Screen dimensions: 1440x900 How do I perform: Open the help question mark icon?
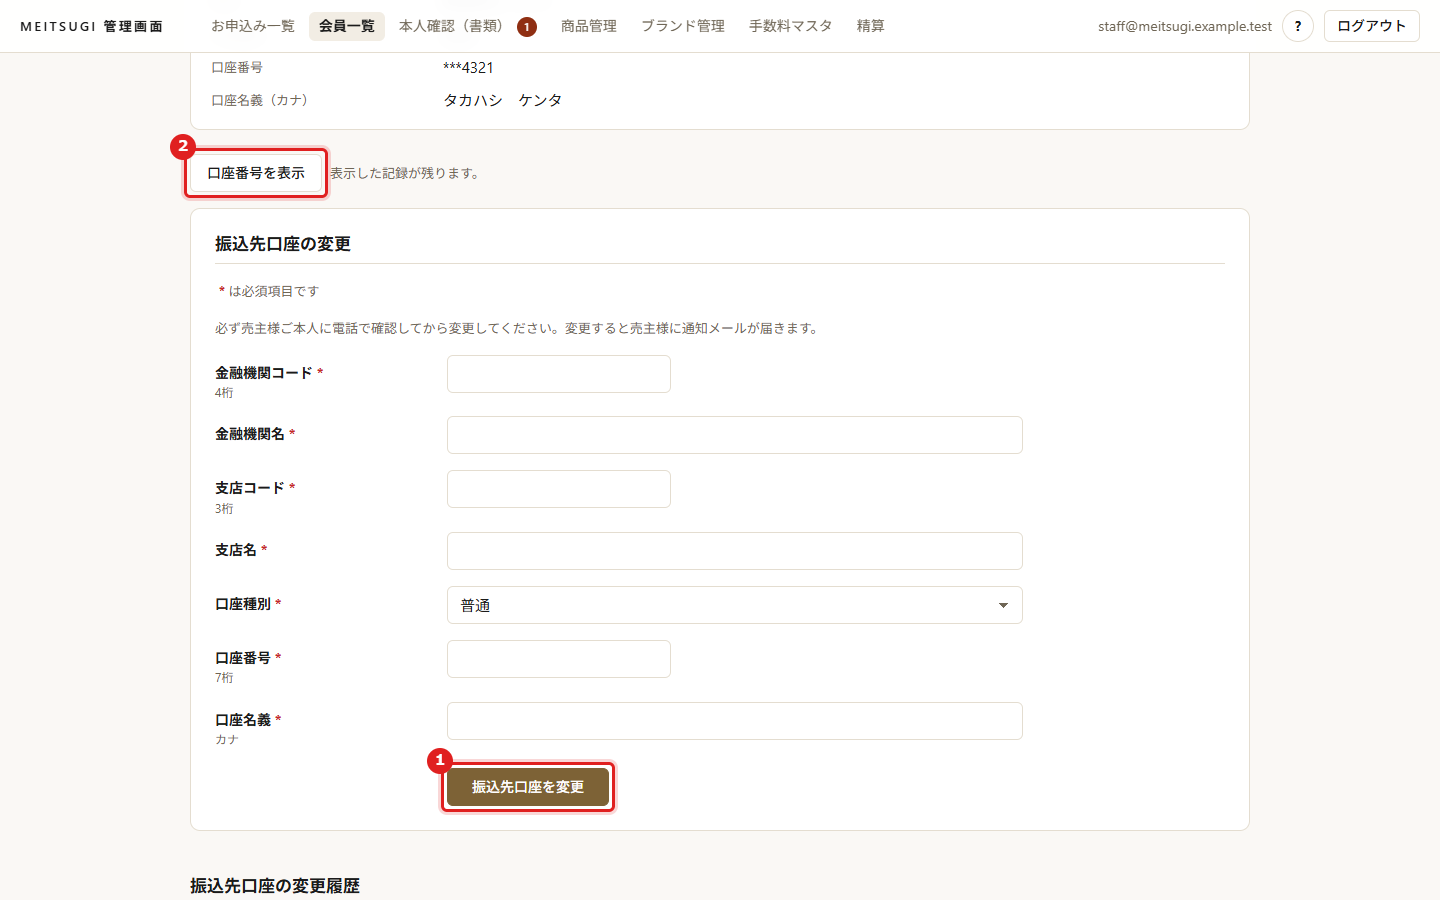coord(1297,26)
